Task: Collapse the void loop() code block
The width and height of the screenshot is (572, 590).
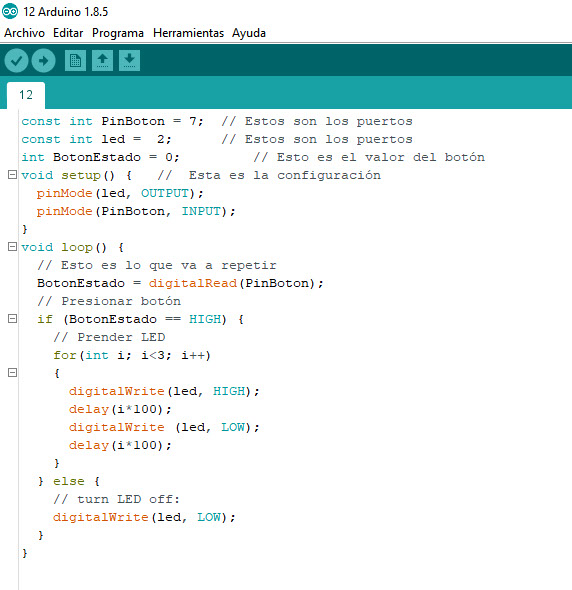Action: point(12,246)
